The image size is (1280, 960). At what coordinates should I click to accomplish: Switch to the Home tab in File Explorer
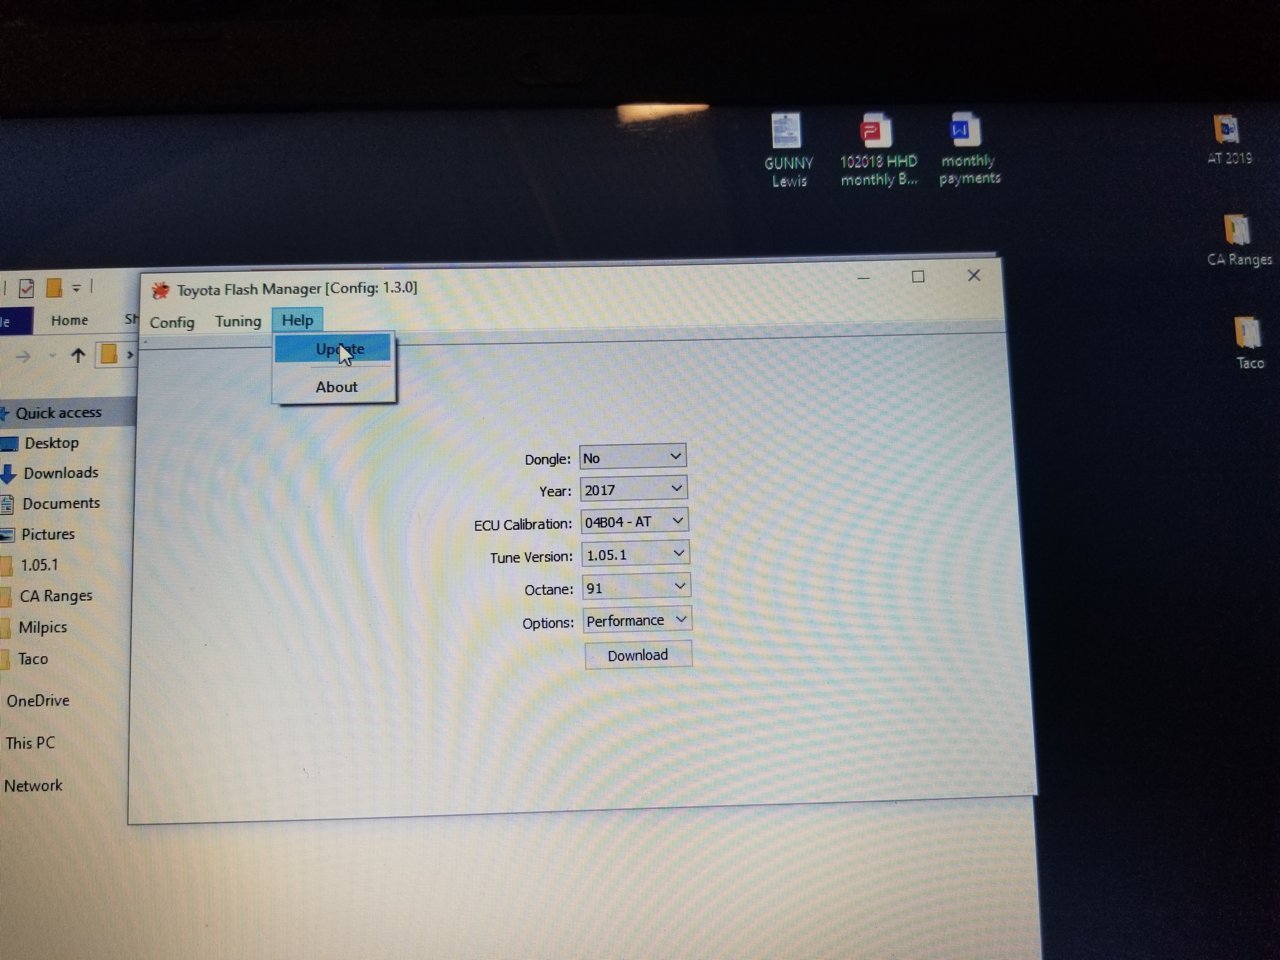coord(69,320)
